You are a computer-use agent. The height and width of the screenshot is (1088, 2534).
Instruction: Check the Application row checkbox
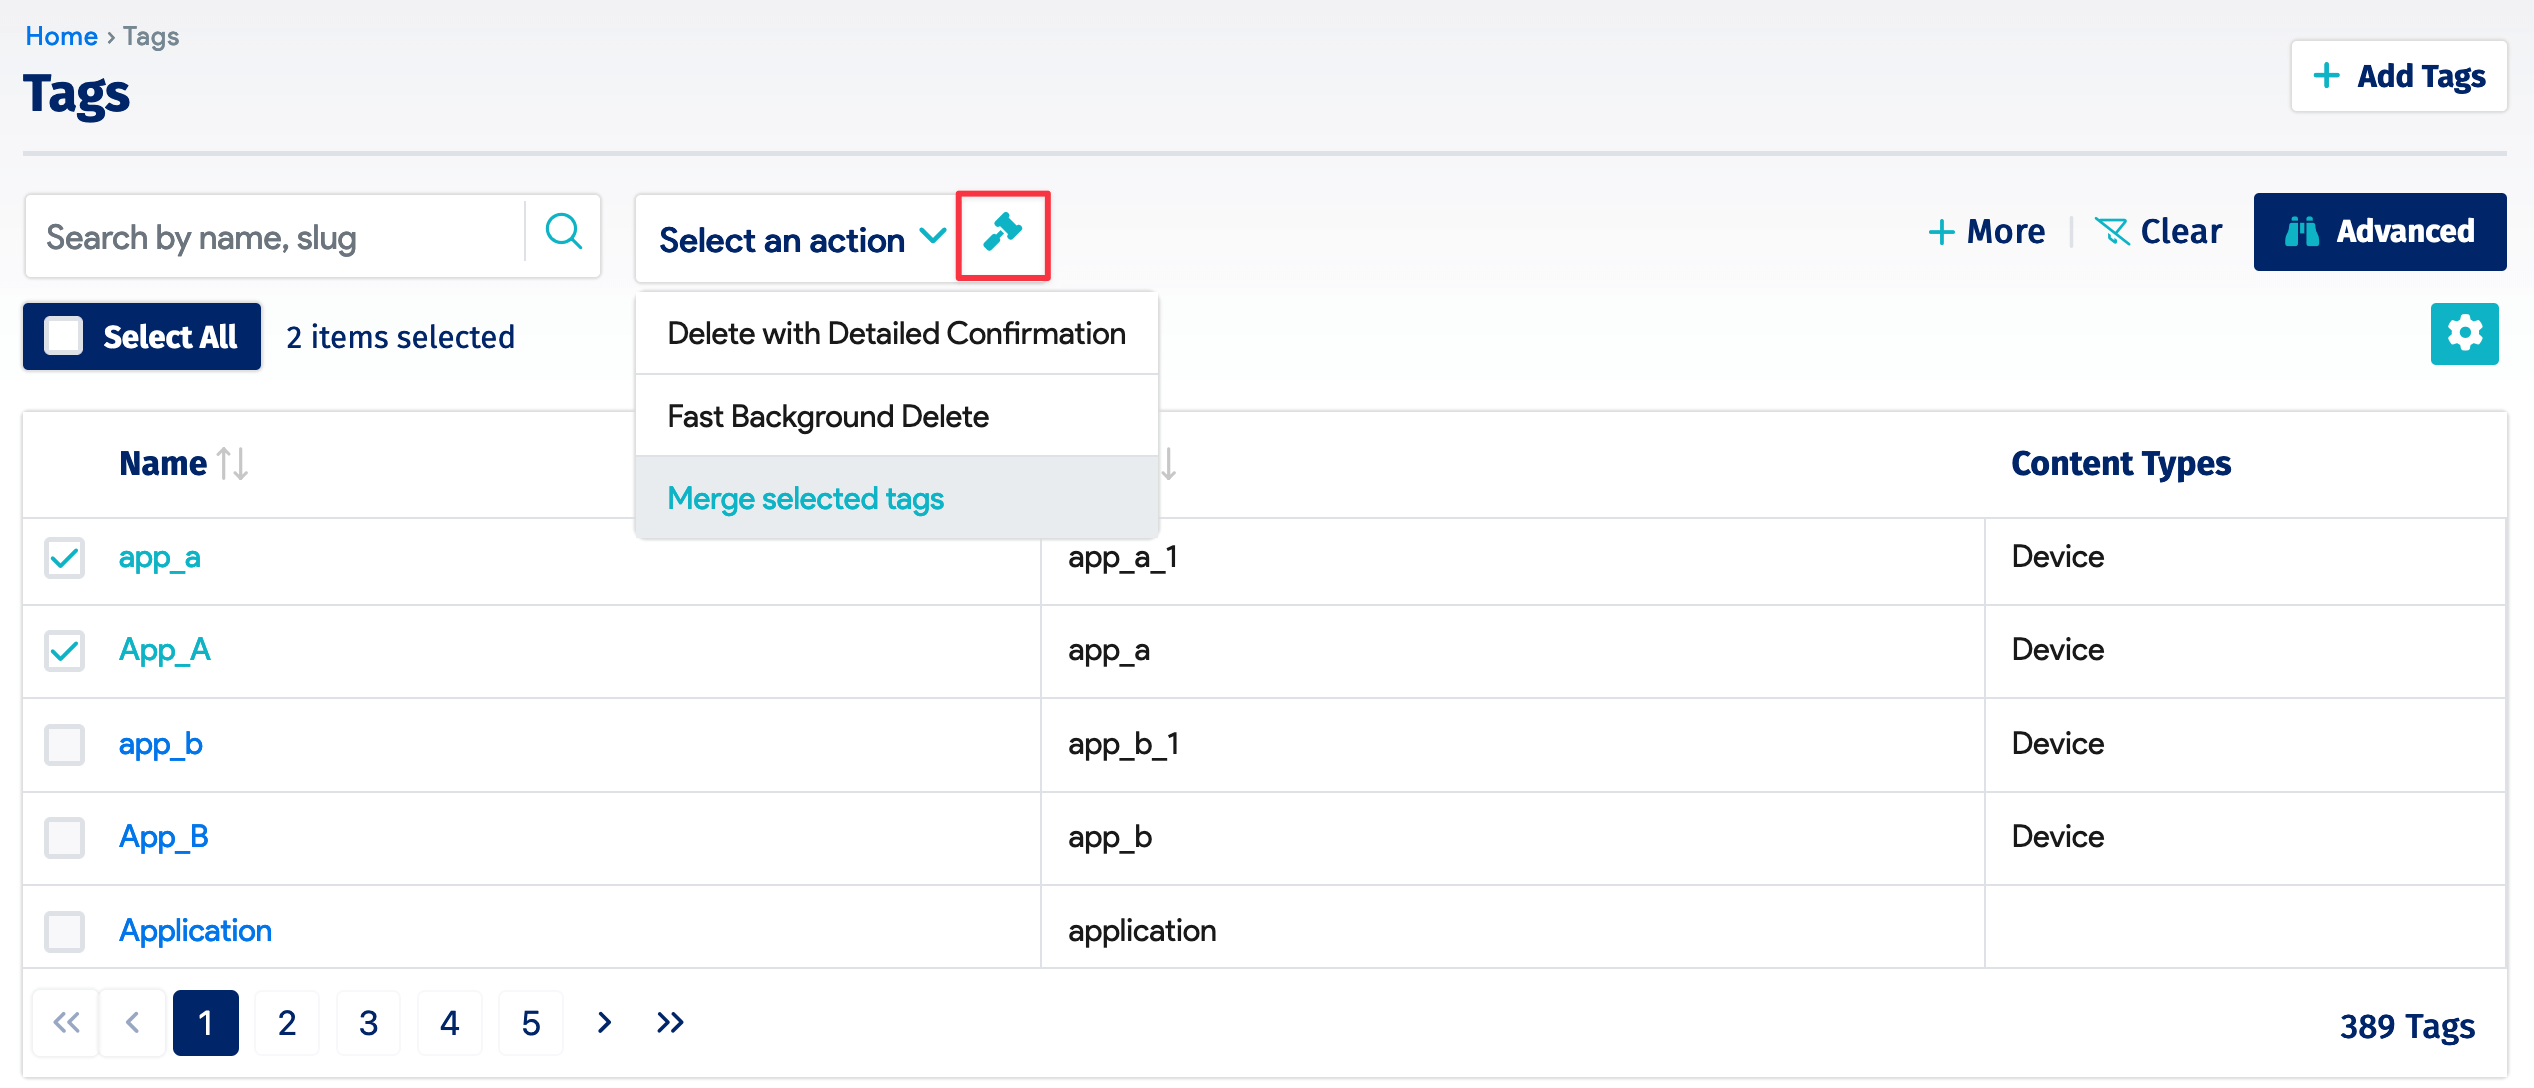coord(64,932)
